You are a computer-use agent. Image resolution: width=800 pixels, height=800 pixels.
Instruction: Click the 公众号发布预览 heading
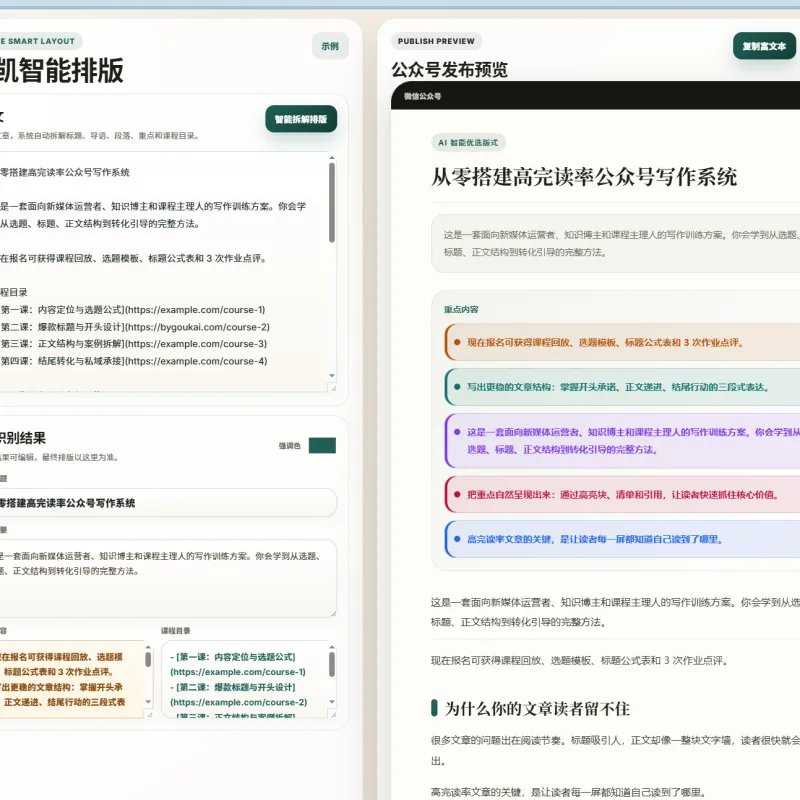pos(449,70)
